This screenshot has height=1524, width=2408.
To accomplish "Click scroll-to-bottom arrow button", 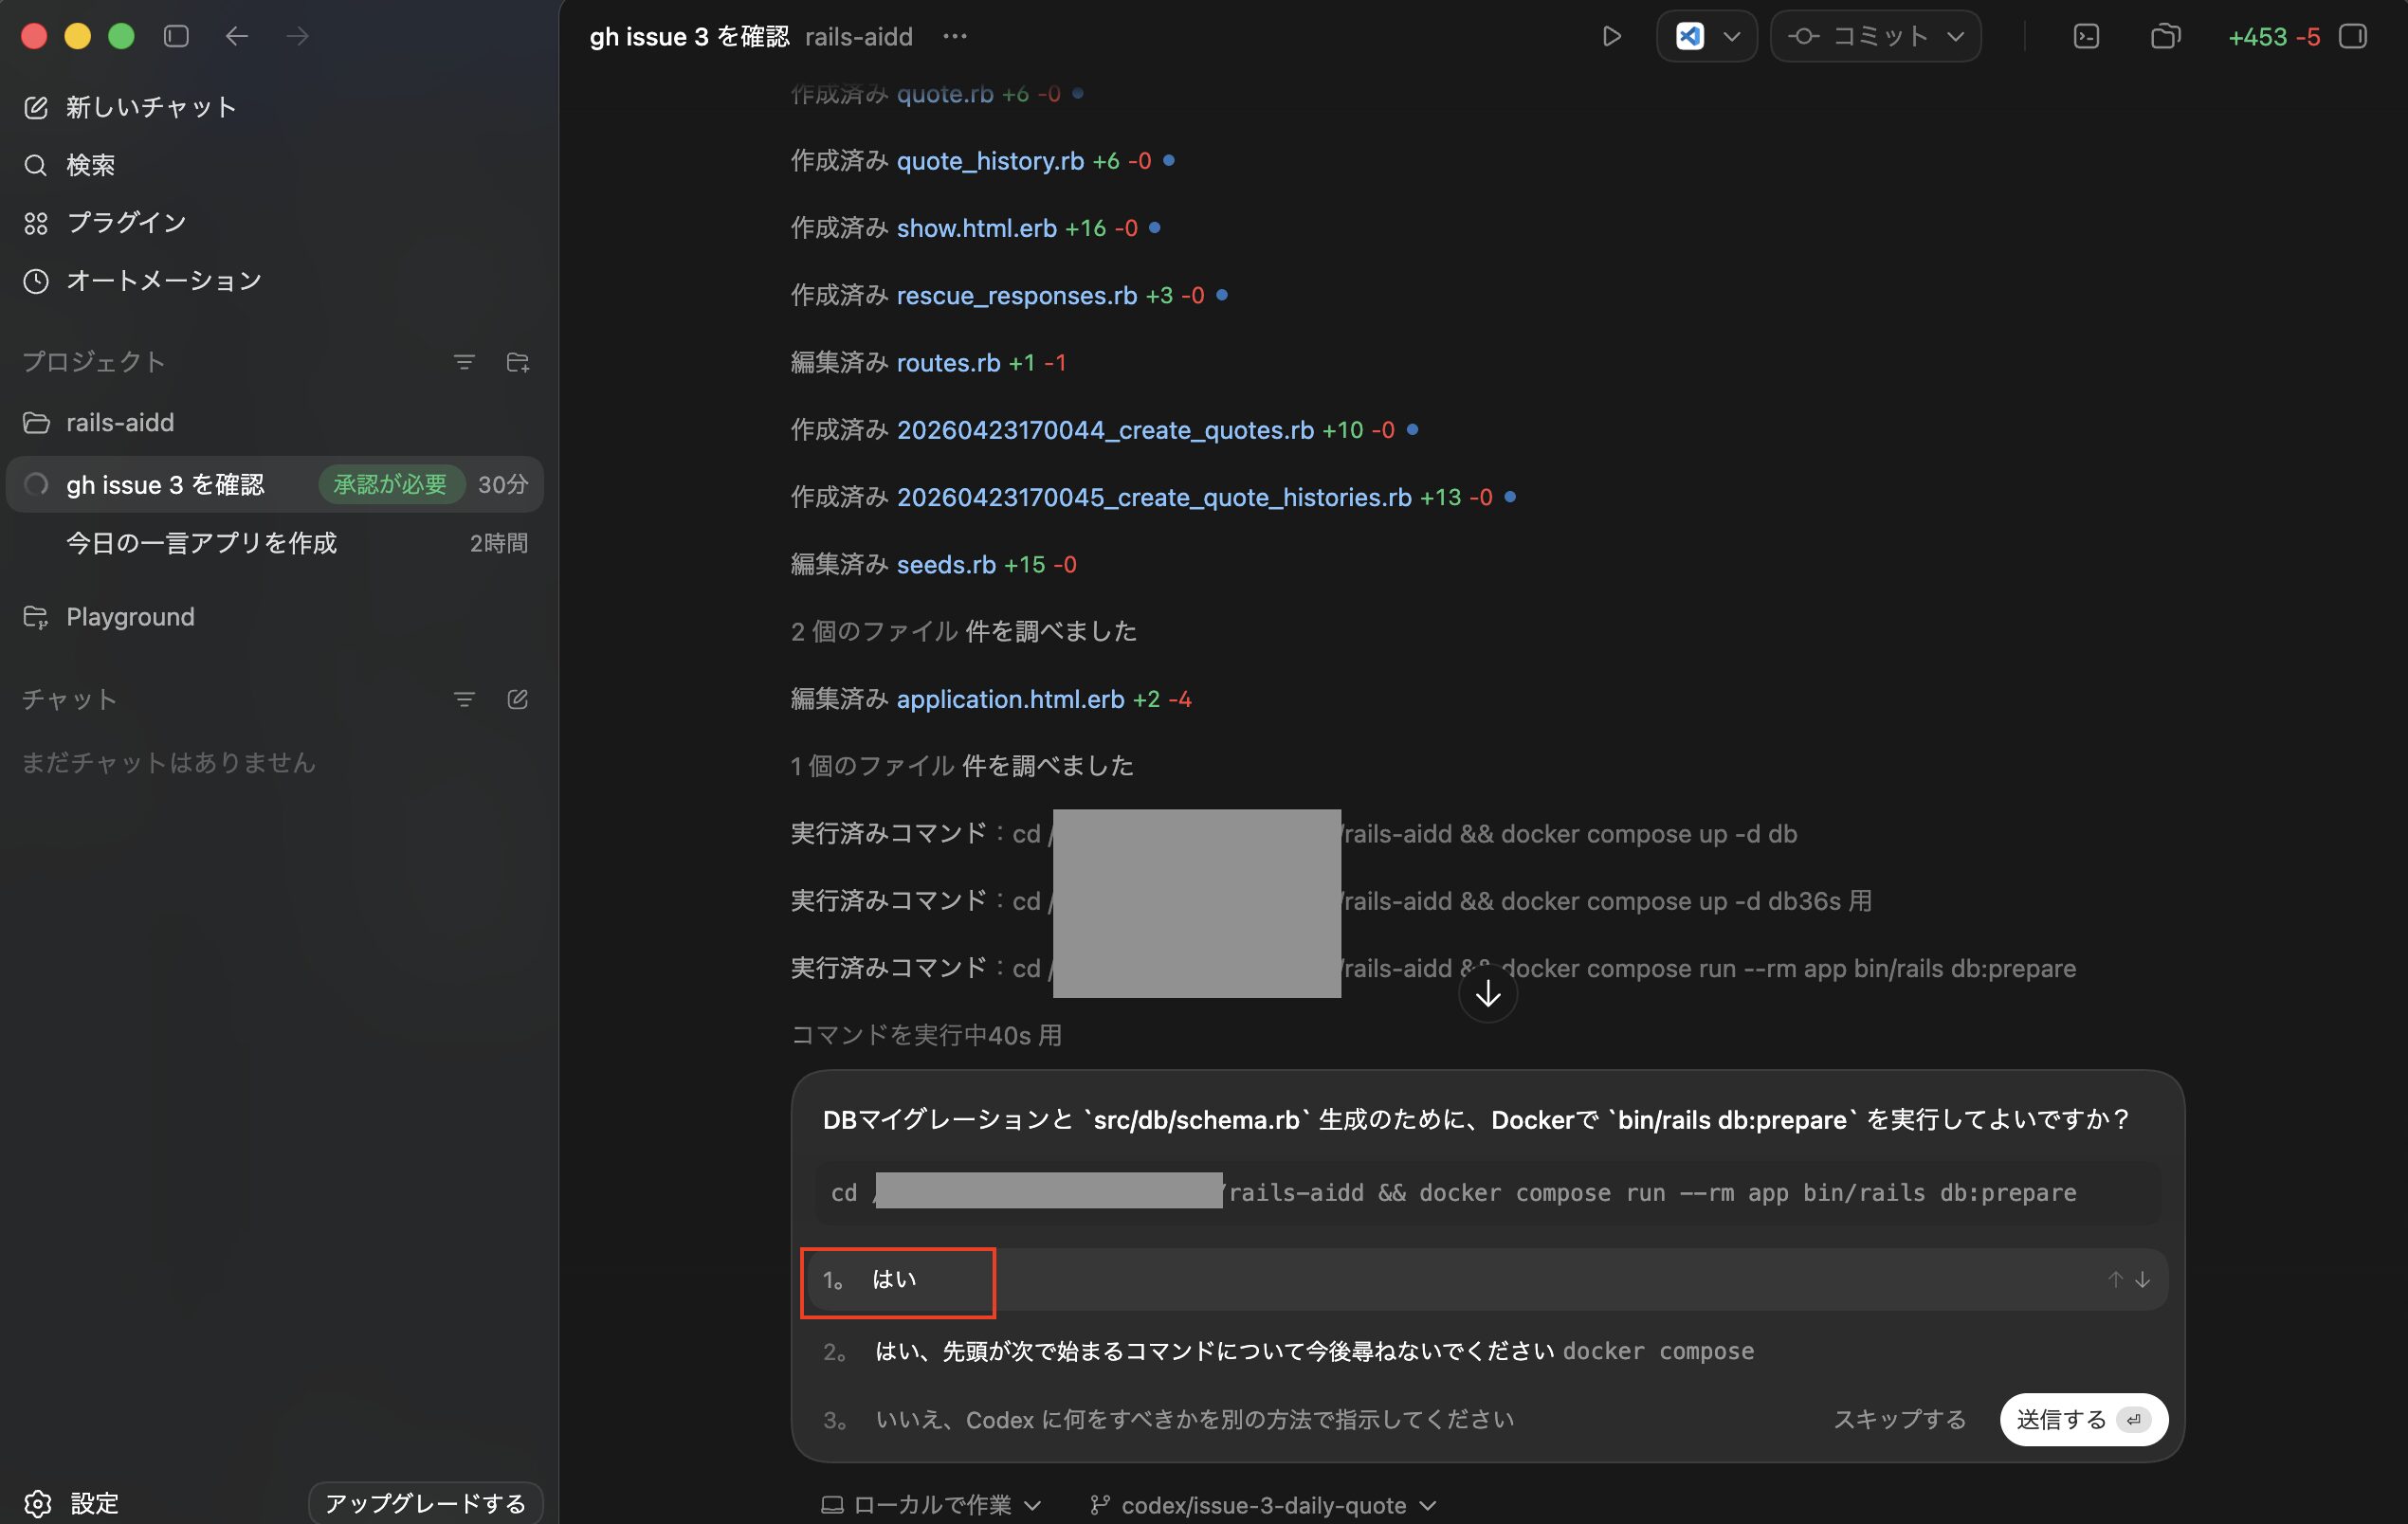I will [1487, 994].
